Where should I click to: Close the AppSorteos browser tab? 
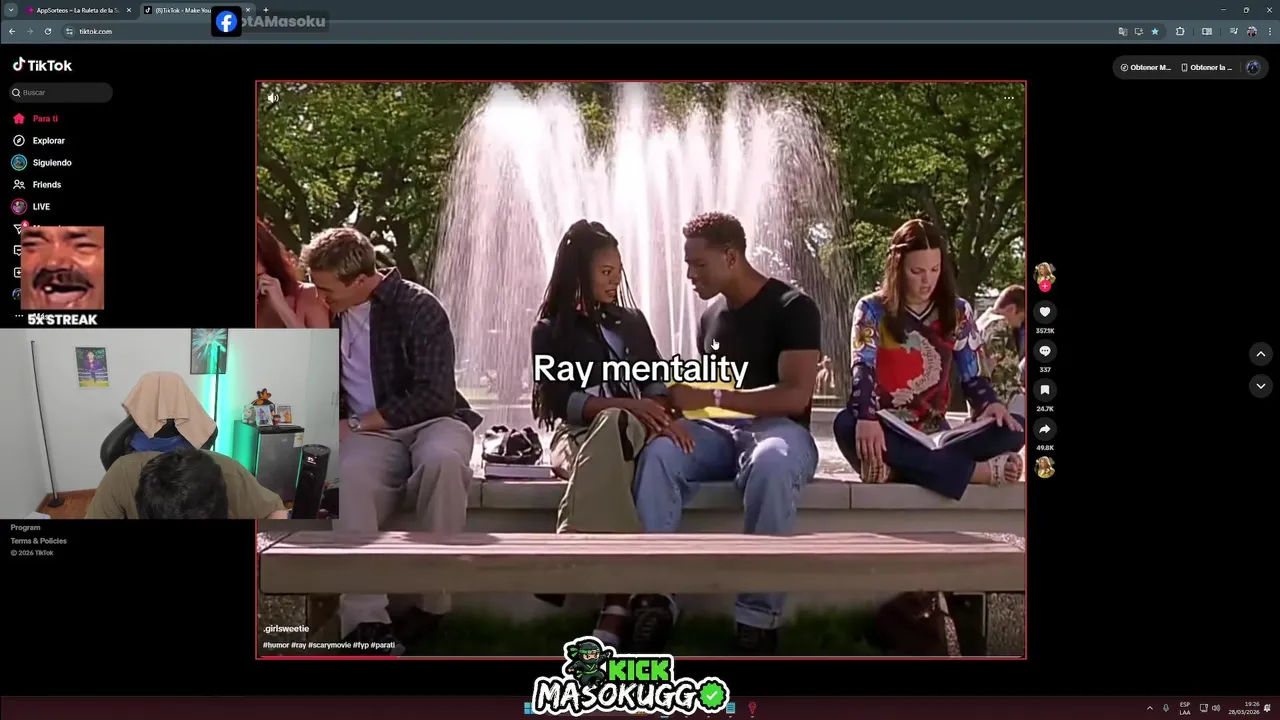click(128, 10)
